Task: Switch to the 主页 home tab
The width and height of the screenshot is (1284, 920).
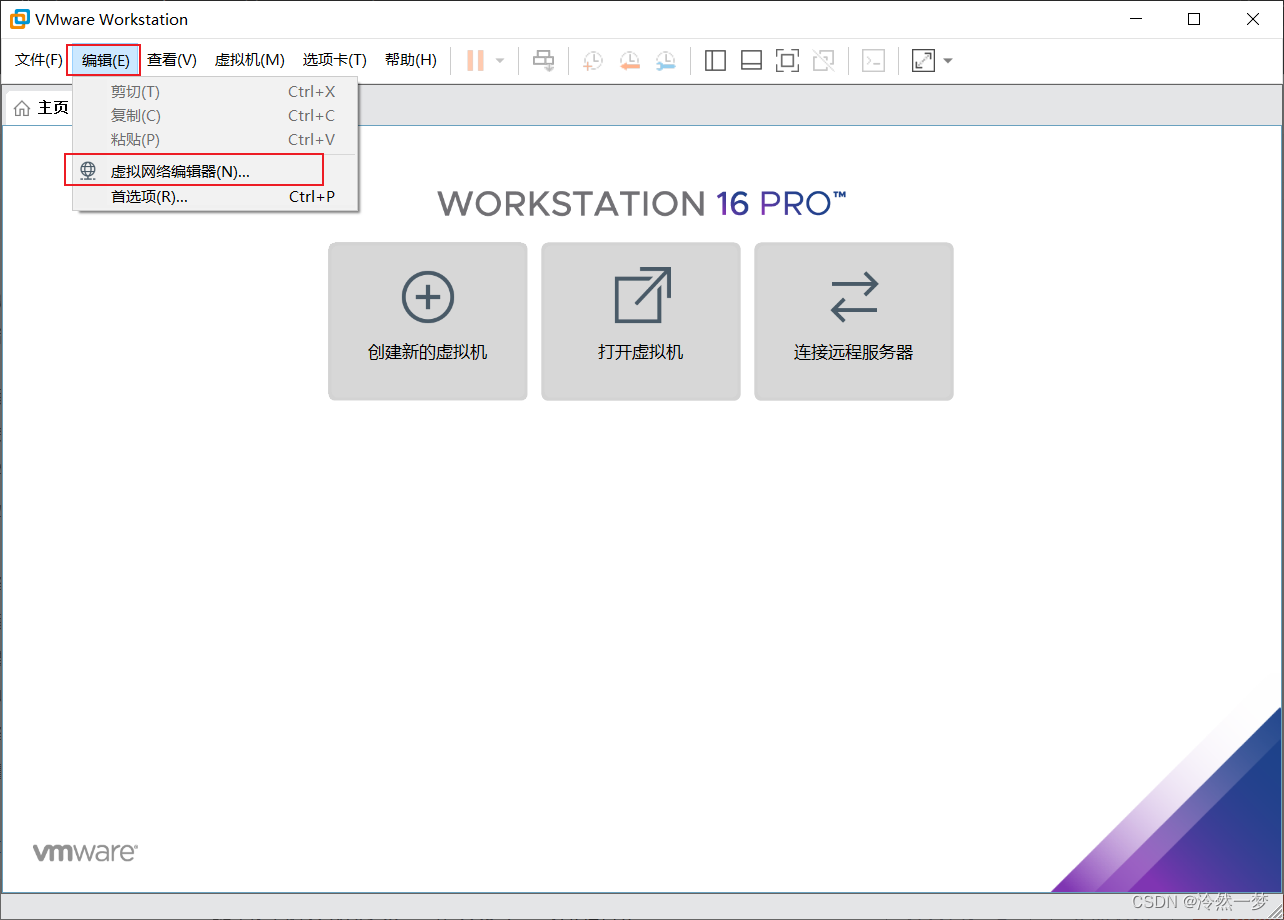Action: click(40, 108)
